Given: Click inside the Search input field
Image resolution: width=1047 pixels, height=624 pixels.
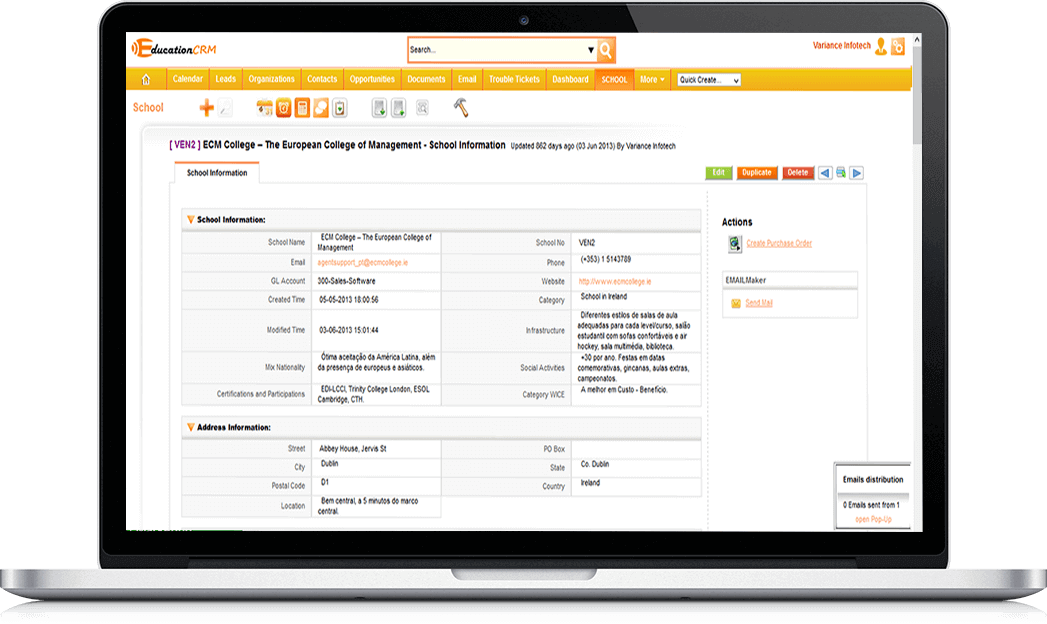Looking at the screenshot, I should pyautogui.click(x=495, y=49).
